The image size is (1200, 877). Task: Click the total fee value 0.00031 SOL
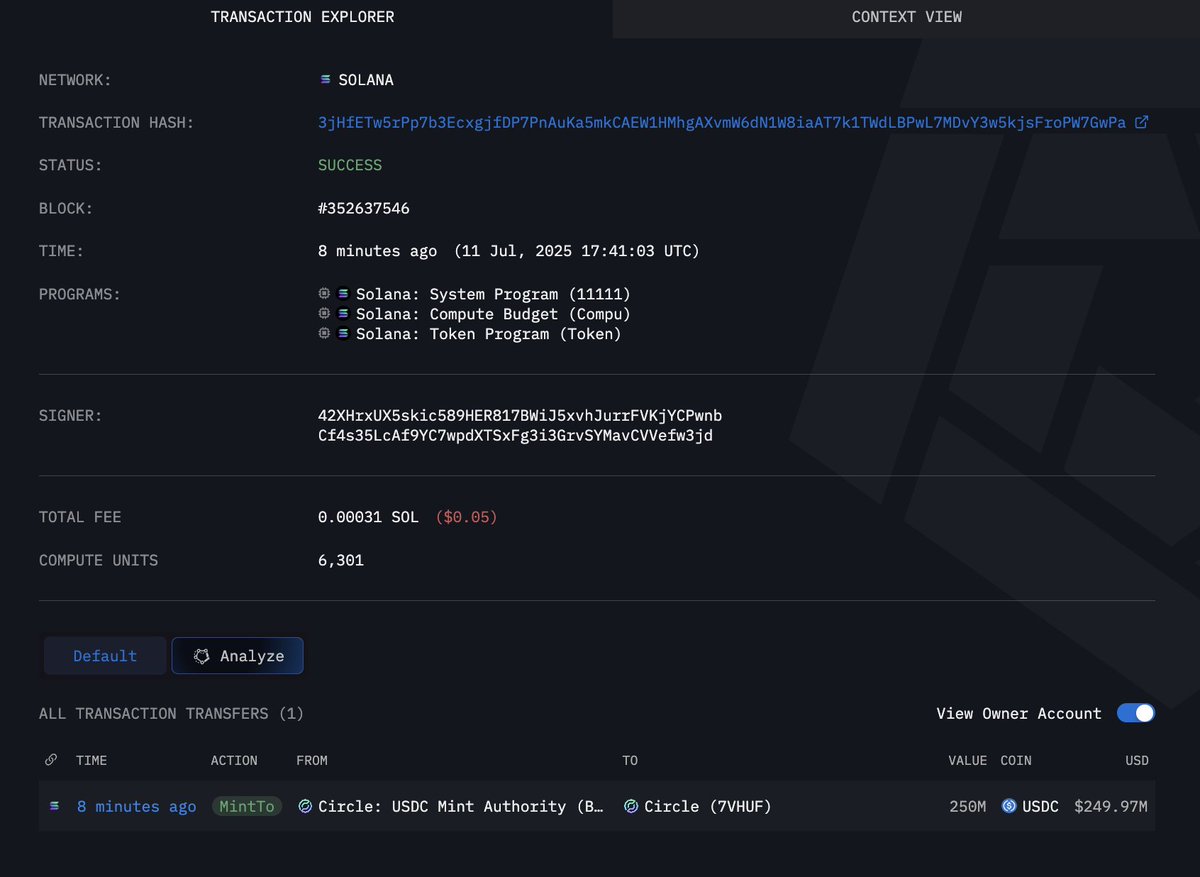tap(368, 517)
